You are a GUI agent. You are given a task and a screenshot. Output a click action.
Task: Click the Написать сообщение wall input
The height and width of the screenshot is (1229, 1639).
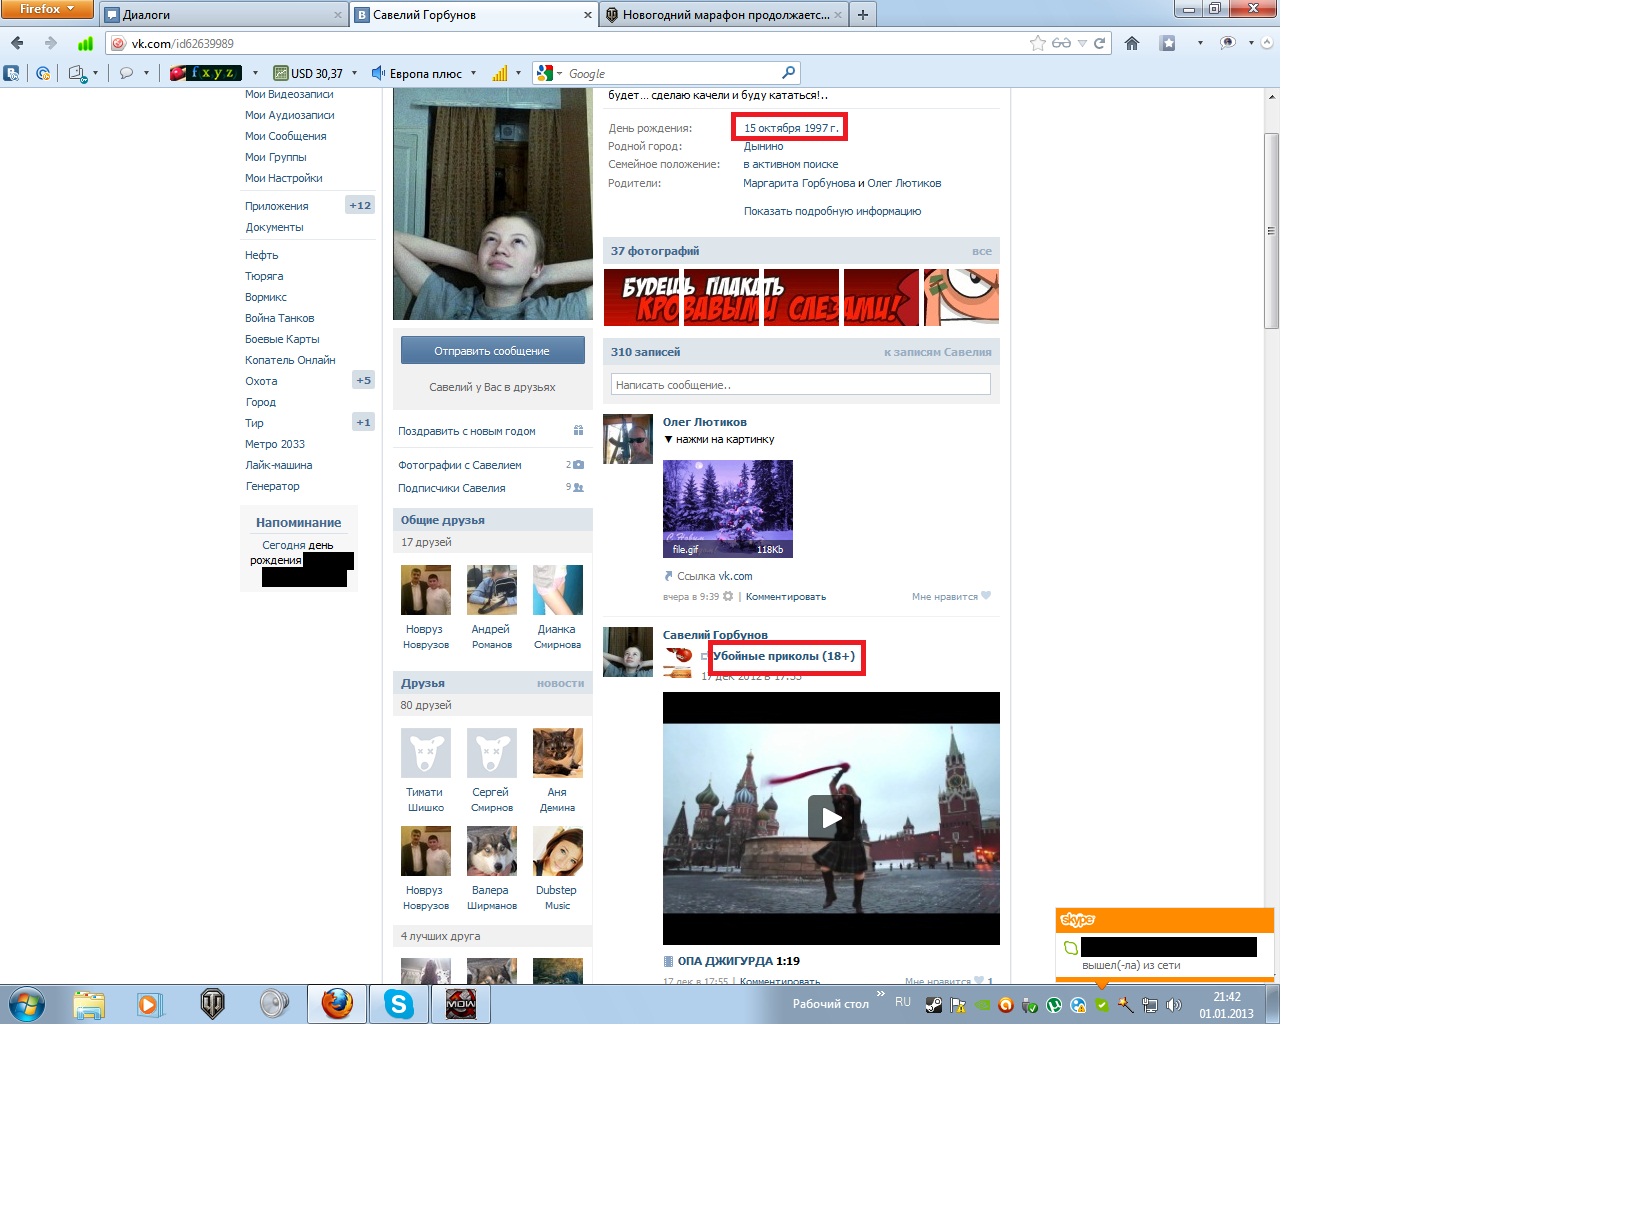coord(800,384)
